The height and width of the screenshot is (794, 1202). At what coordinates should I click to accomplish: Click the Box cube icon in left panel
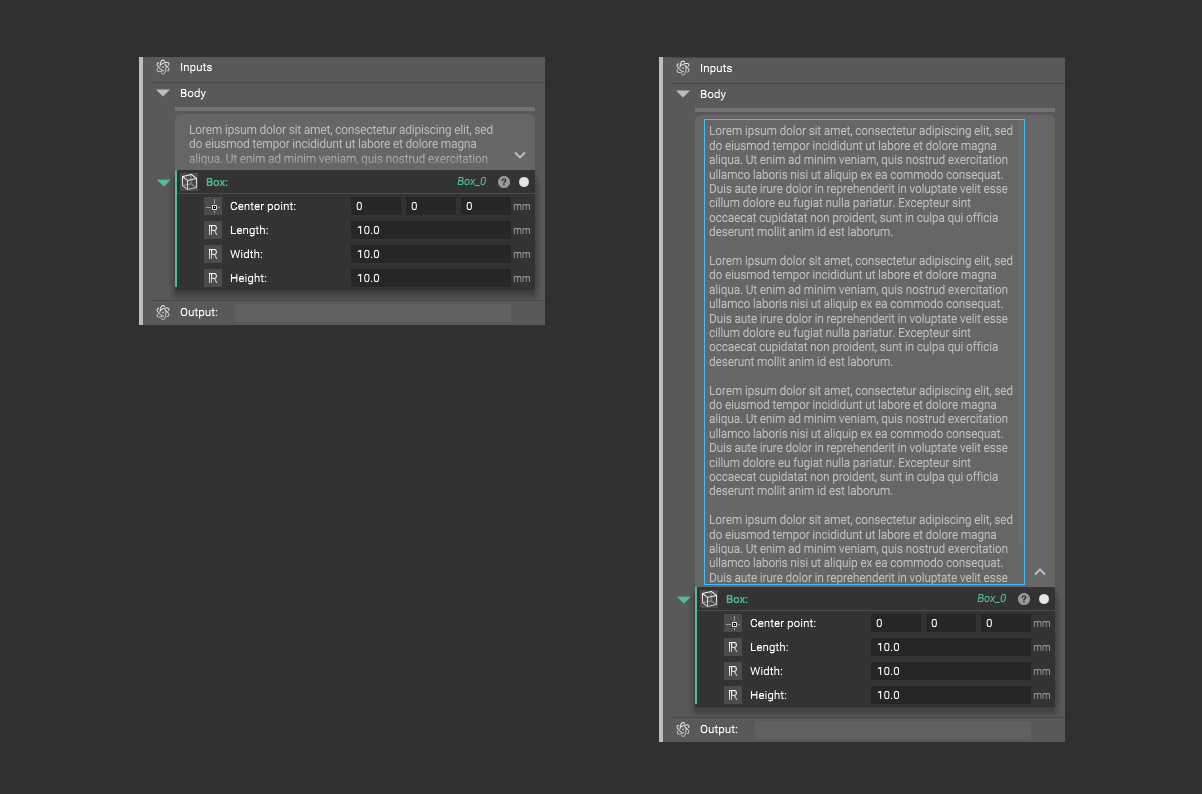189,182
